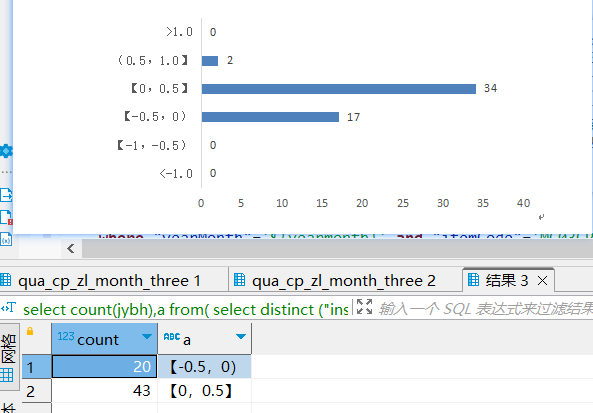Click the grid icon below the 网格 side tab

(x=6, y=375)
